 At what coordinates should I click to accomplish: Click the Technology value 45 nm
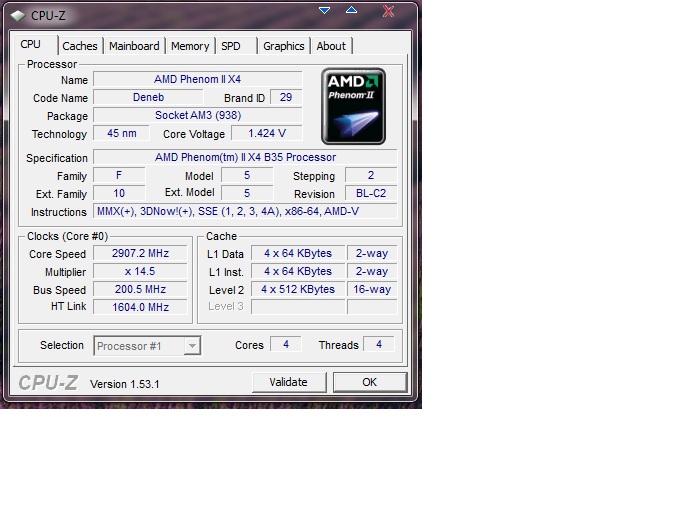121,133
